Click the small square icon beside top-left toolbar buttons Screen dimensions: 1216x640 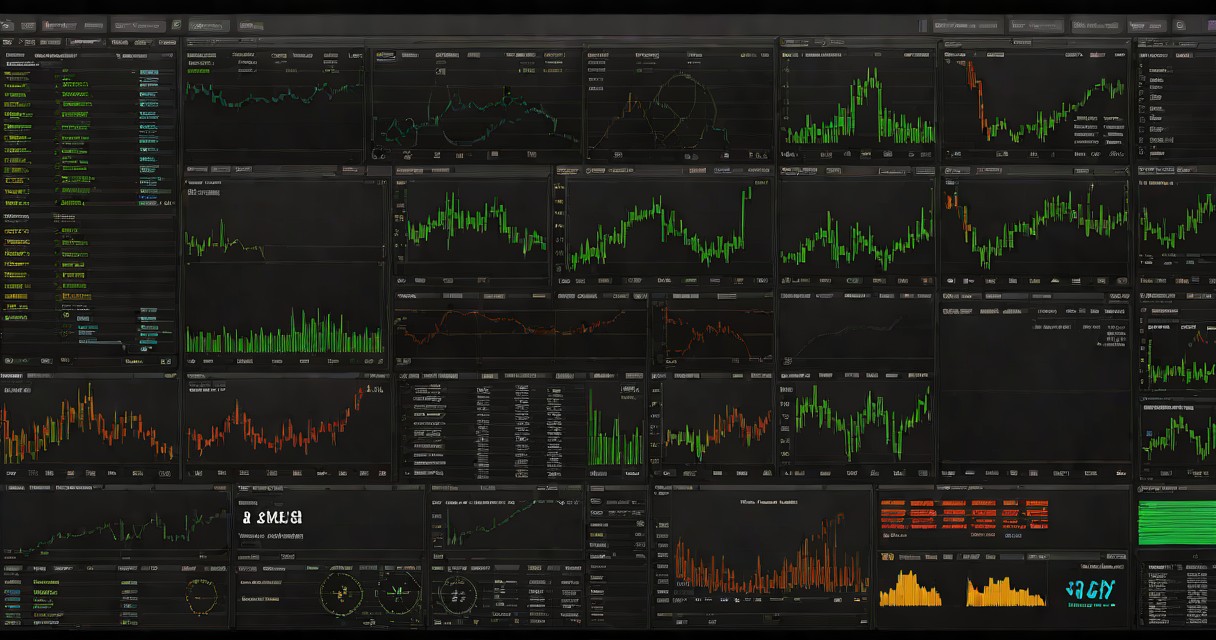pyautogui.click(x=176, y=25)
